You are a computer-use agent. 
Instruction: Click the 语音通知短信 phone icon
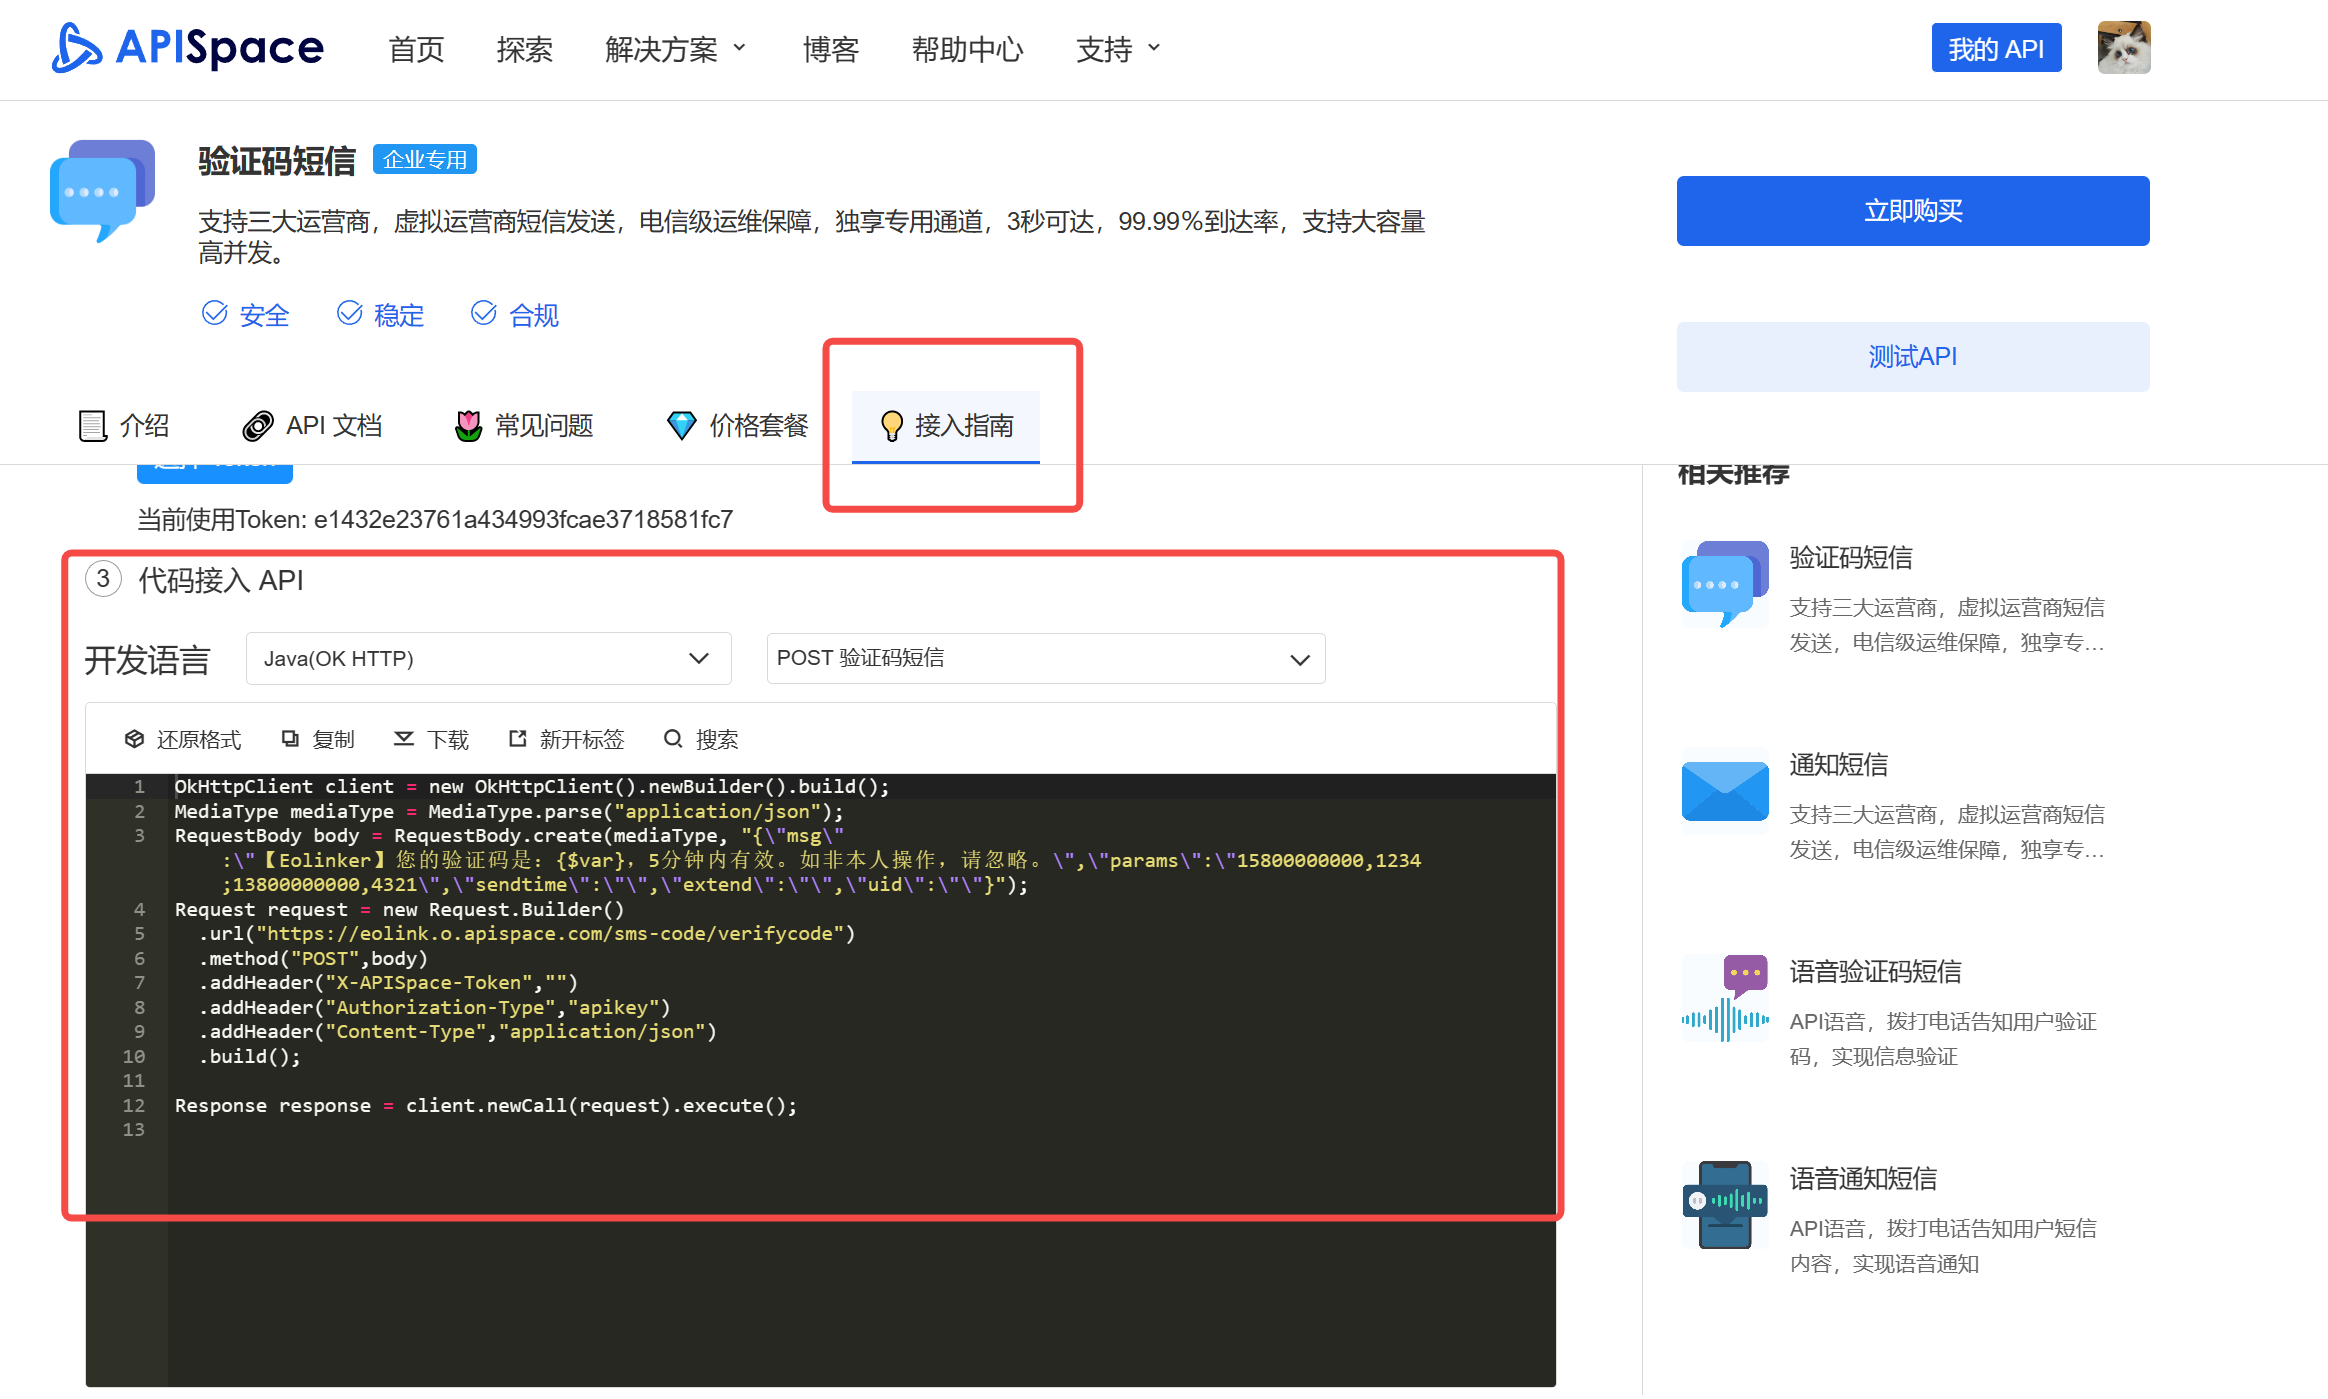pyautogui.click(x=1724, y=1204)
